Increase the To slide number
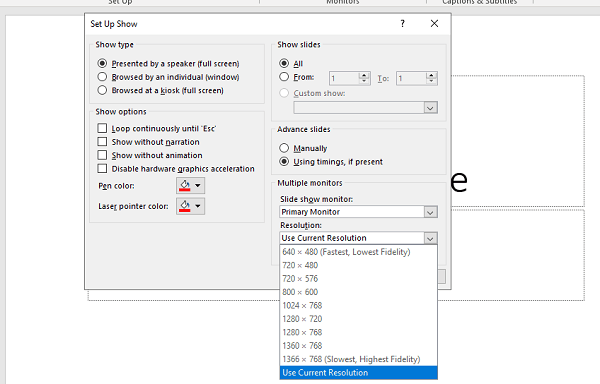This screenshot has height=384, width=600. (432, 75)
